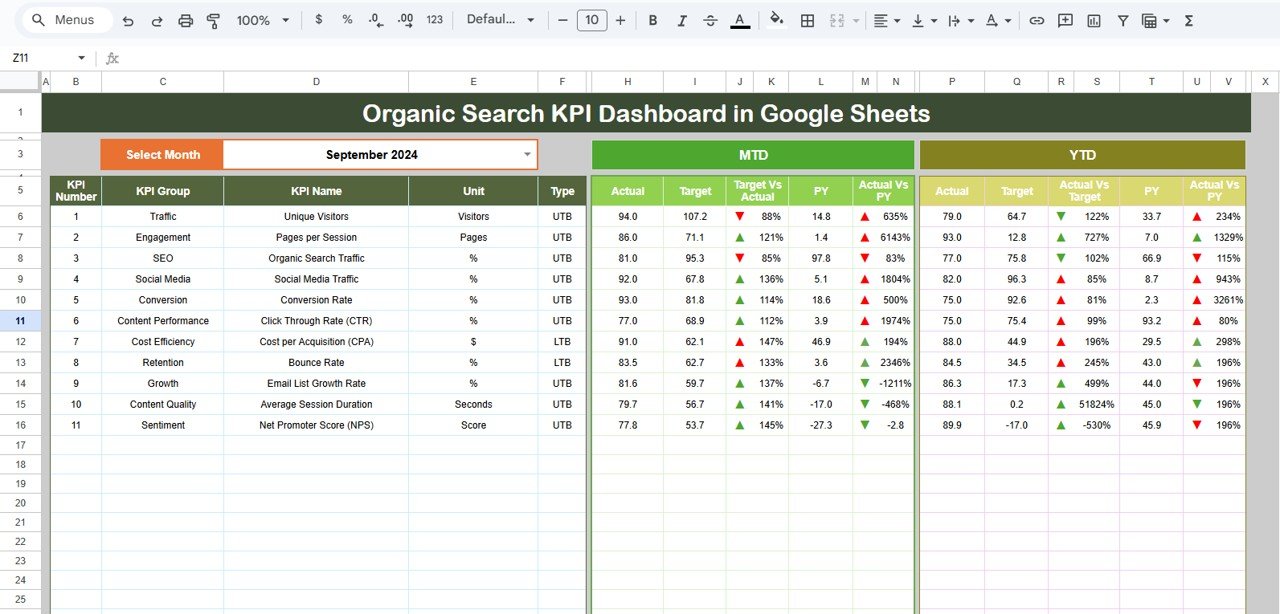Image resolution: width=1280 pixels, height=614 pixels.
Task: Undo the last action
Action: [x=128, y=19]
